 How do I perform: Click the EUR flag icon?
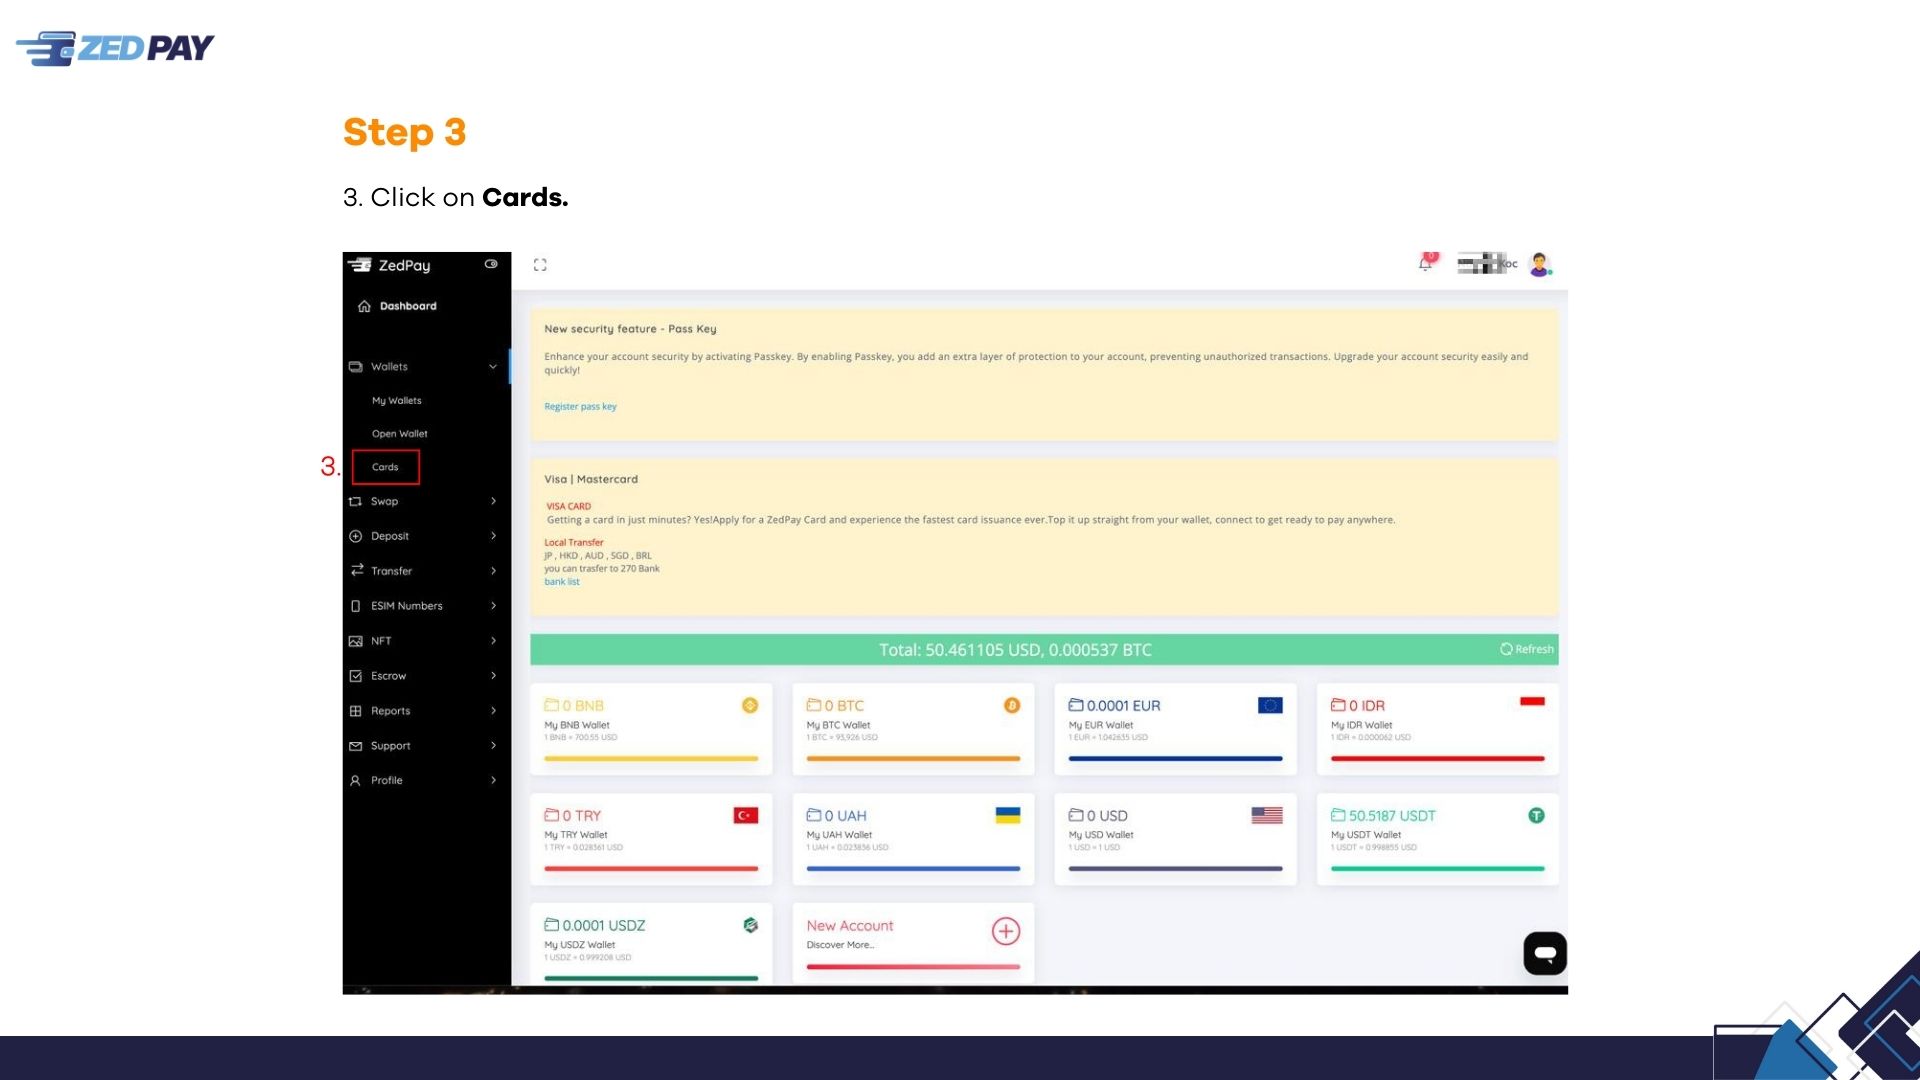coord(1270,706)
